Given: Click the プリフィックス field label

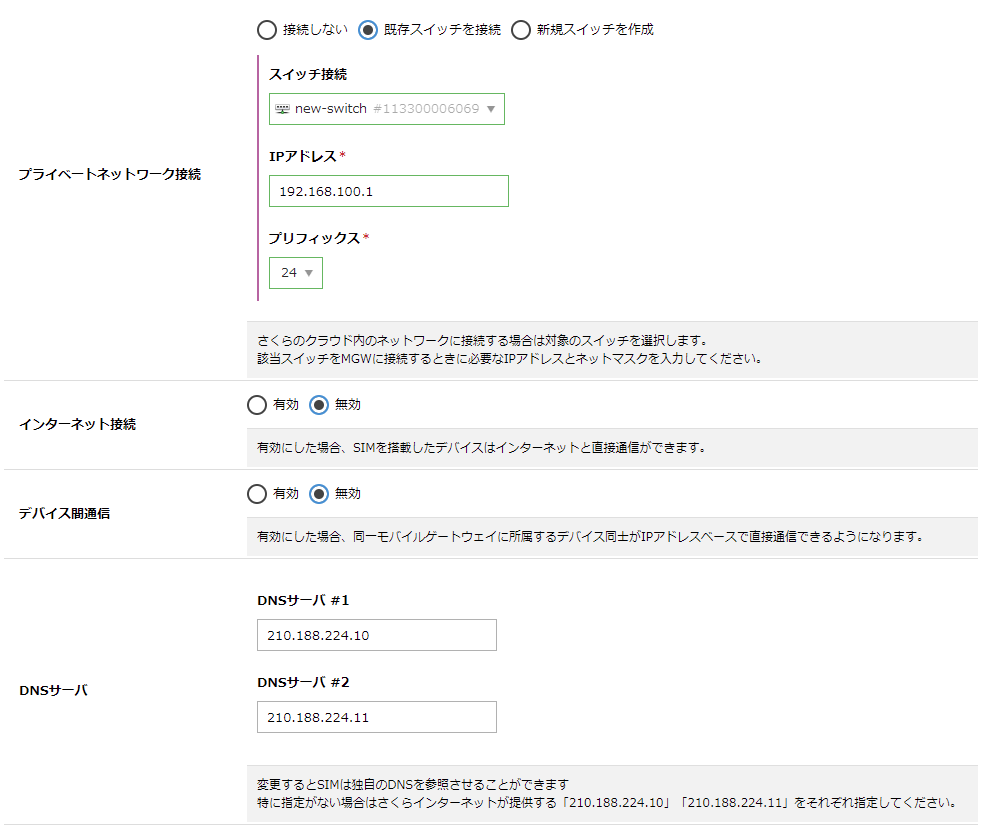Looking at the screenshot, I should coord(314,238).
